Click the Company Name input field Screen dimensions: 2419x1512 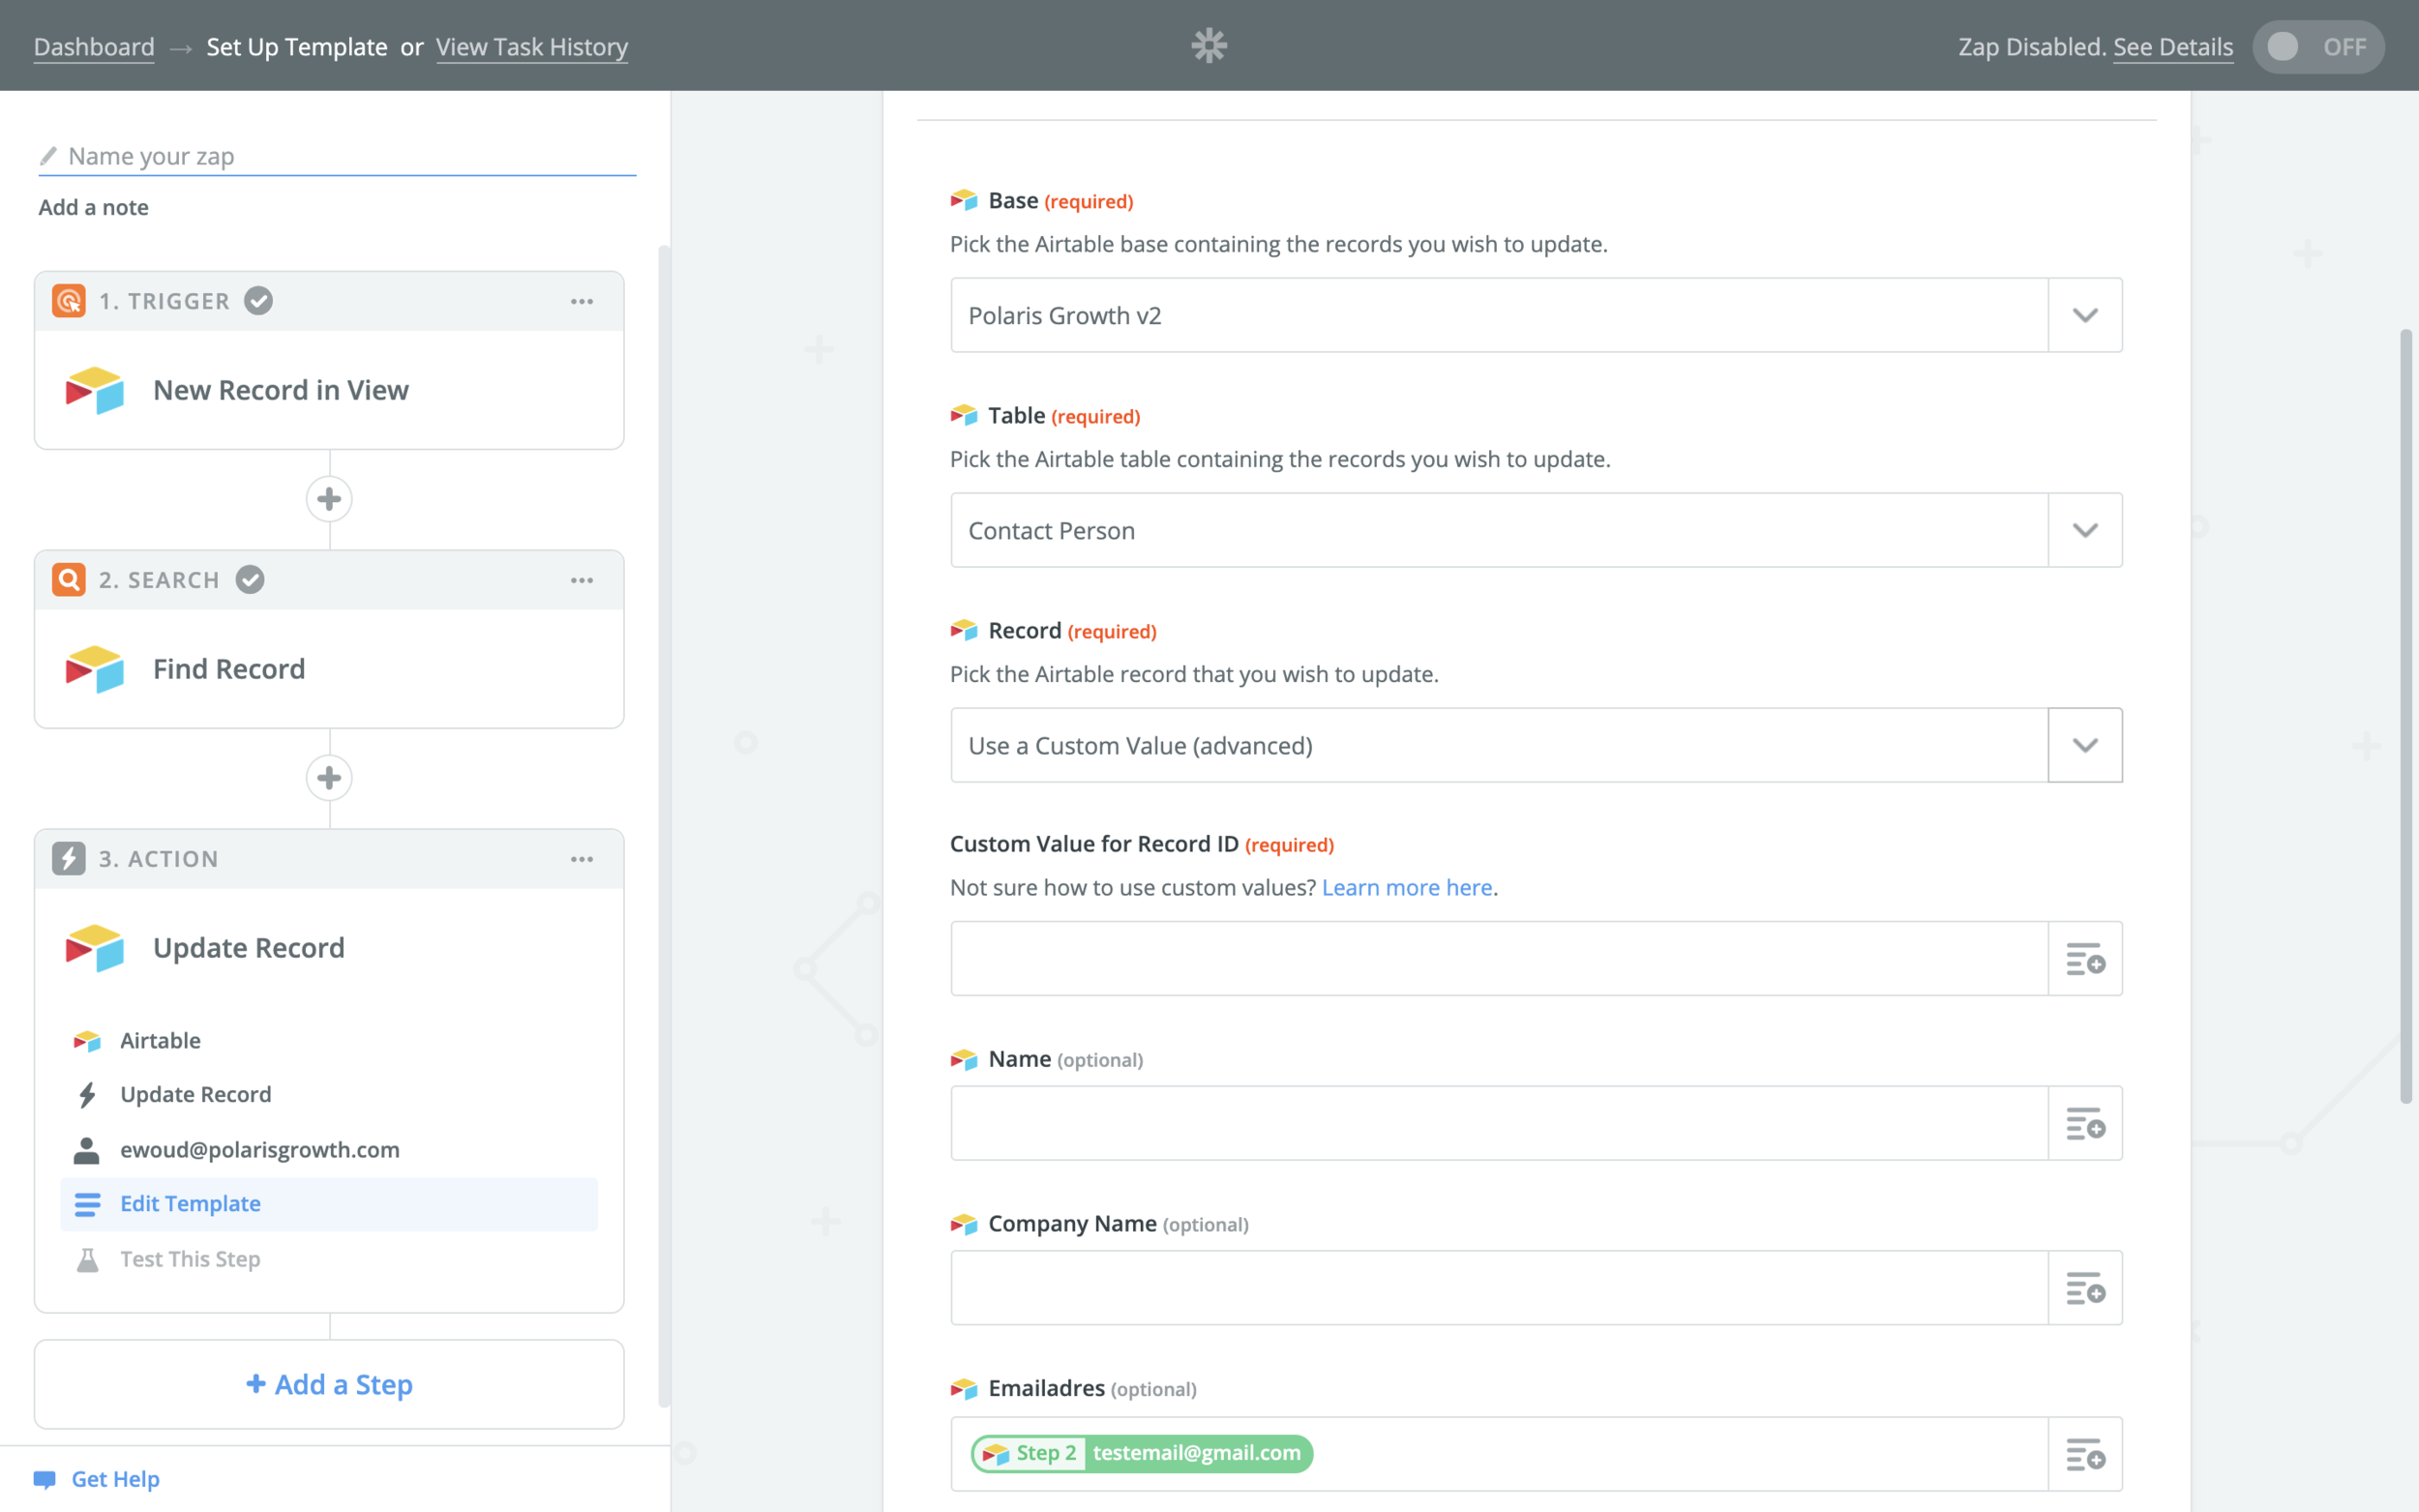coord(1498,1288)
